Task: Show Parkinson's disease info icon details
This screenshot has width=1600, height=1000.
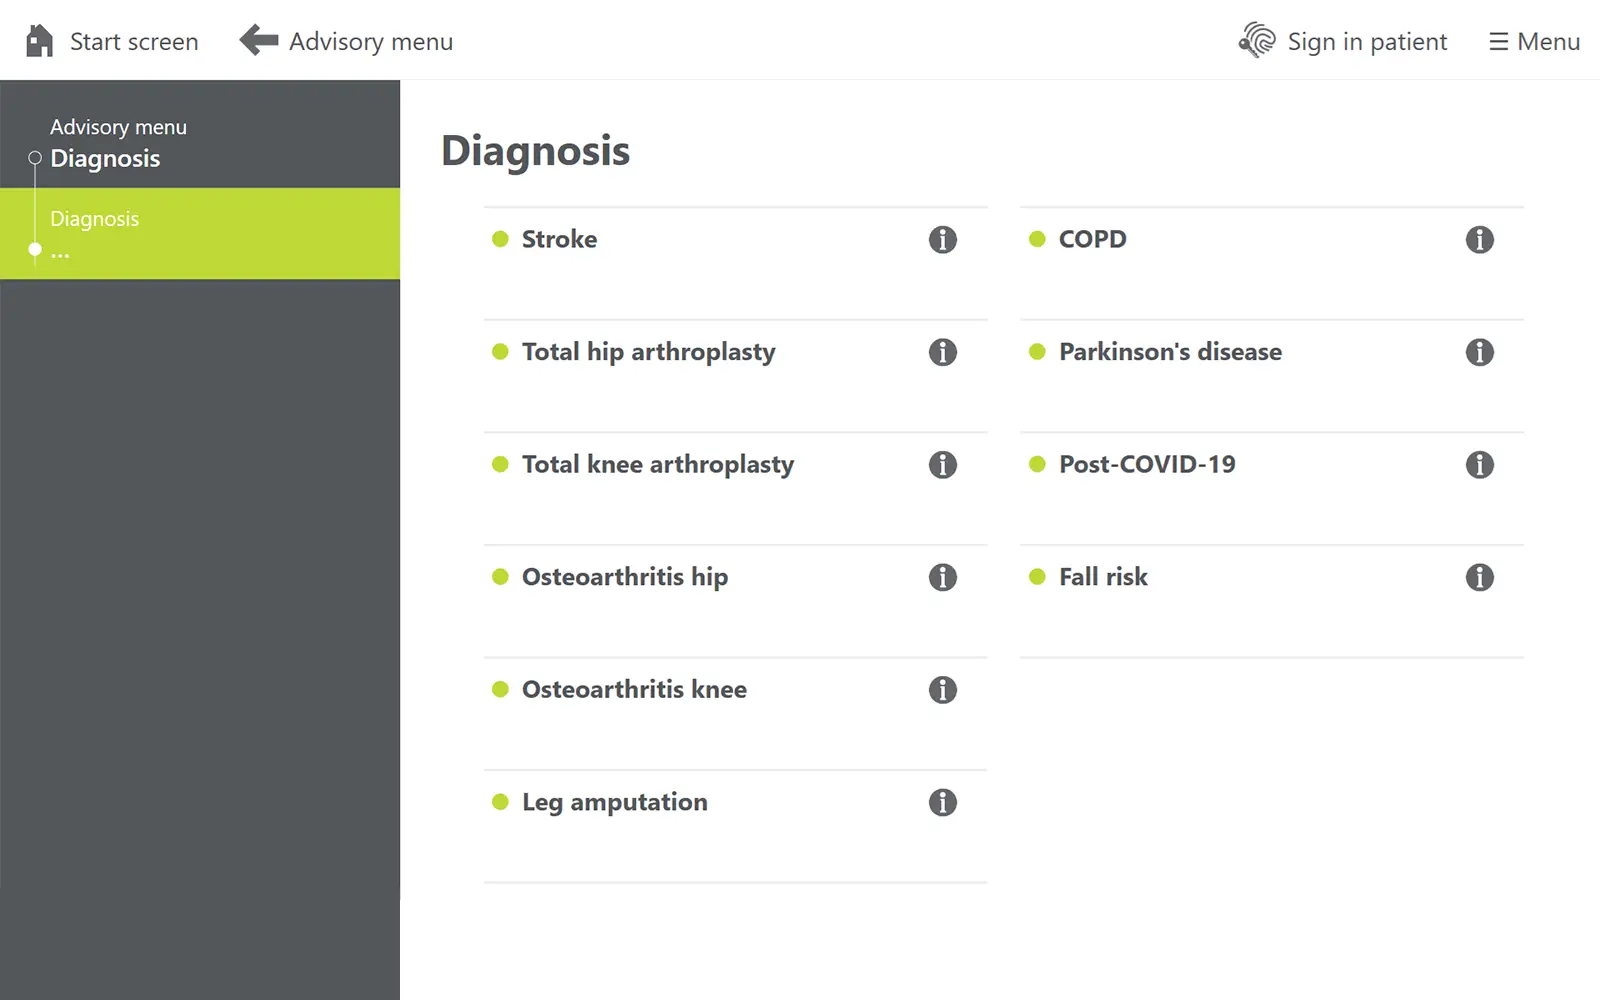Action: 1479,352
